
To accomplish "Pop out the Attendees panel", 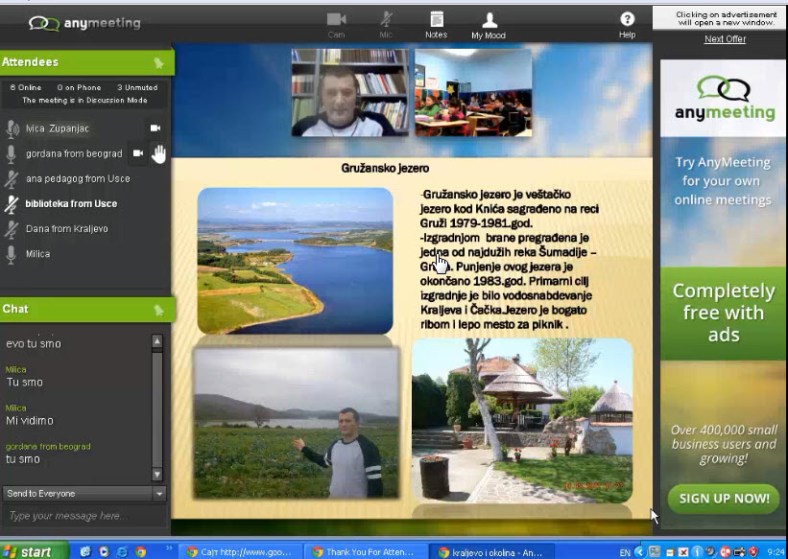I will (x=158, y=62).
